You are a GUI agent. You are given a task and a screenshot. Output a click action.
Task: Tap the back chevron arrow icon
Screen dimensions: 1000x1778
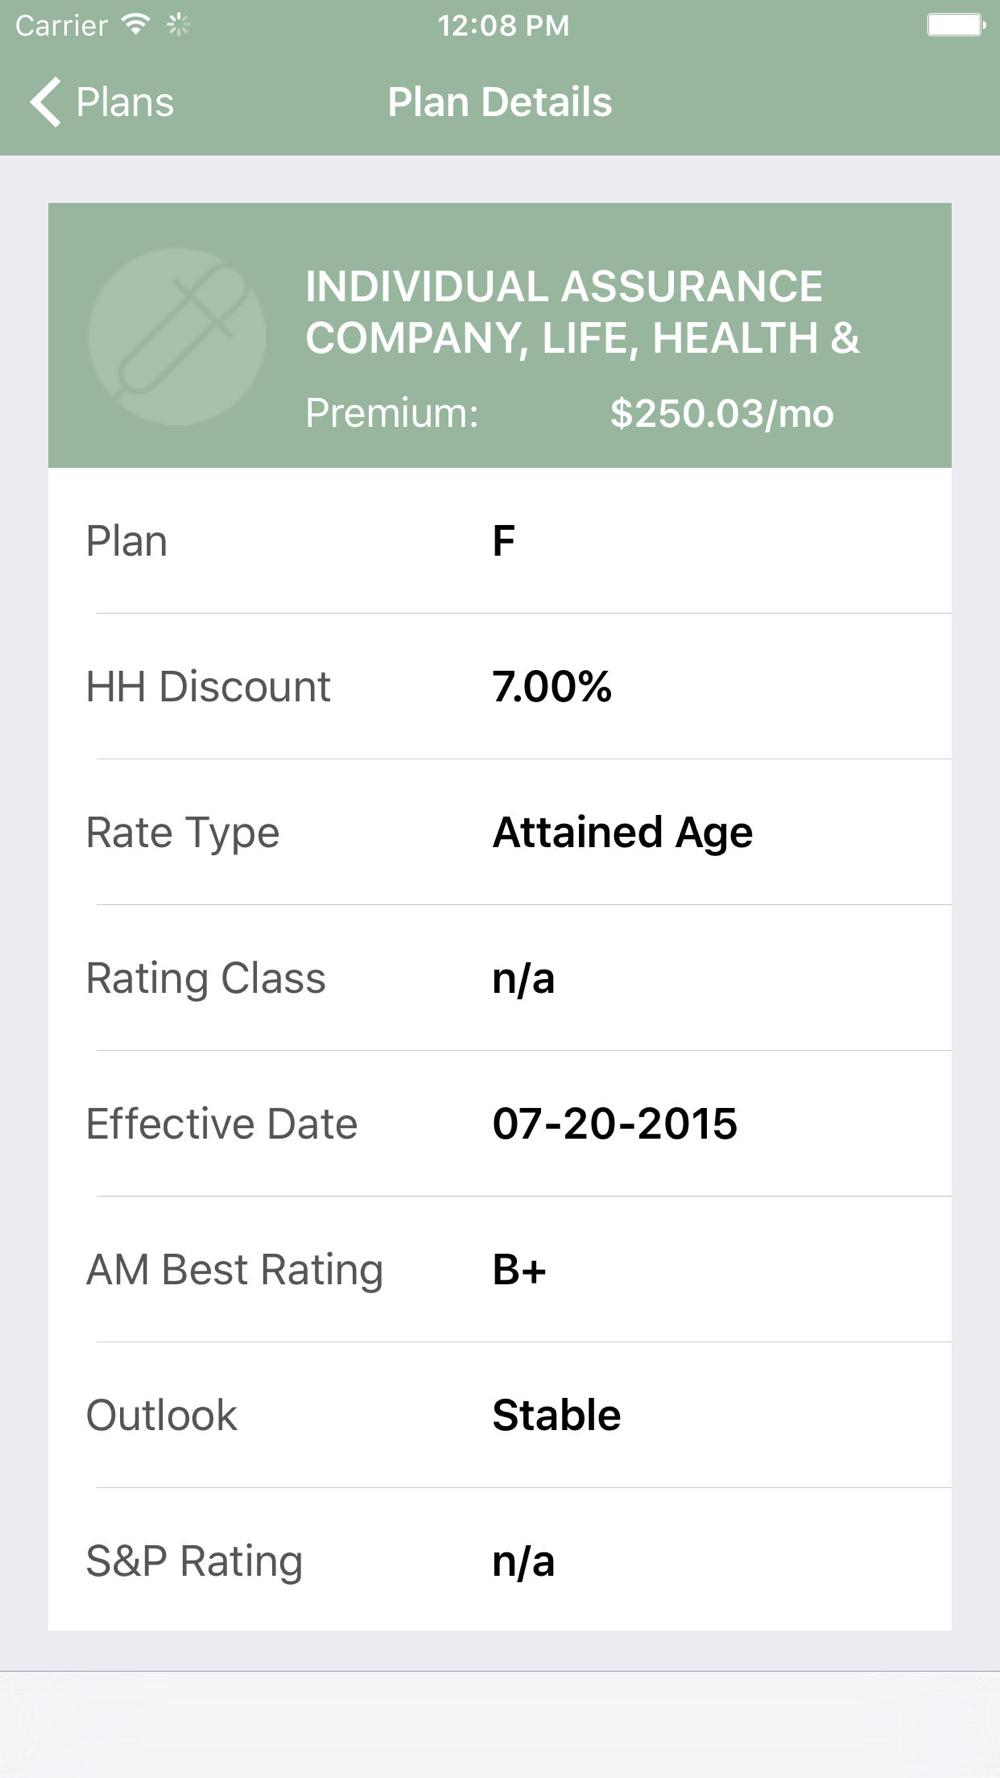46,102
